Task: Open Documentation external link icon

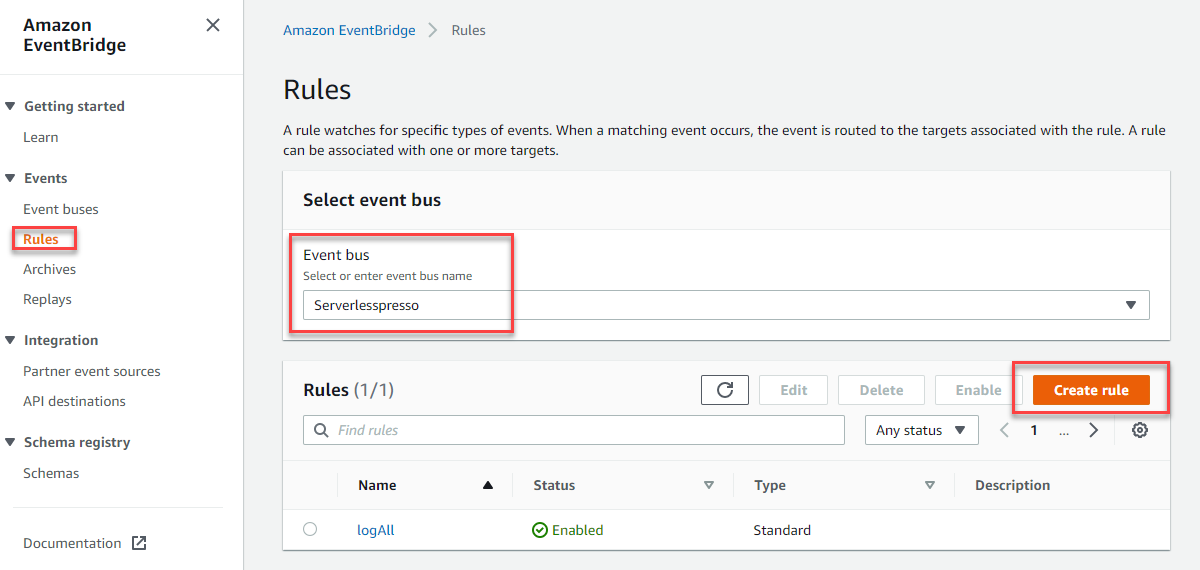Action: pyautogui.click(x=139, y=543)
